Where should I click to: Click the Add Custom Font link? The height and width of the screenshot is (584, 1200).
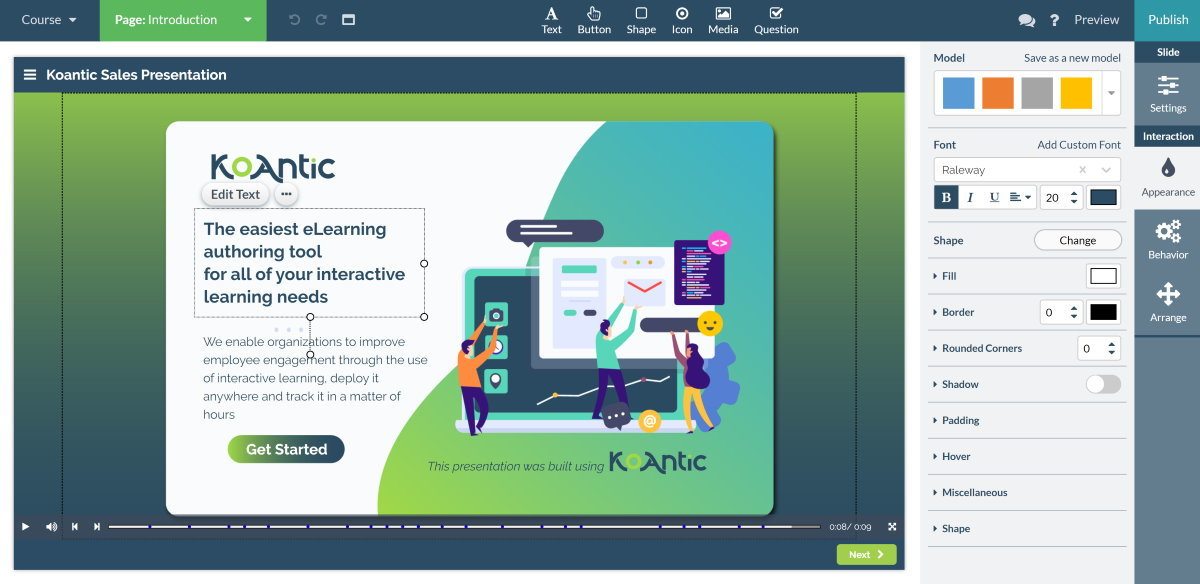(x=1079, y=145)
